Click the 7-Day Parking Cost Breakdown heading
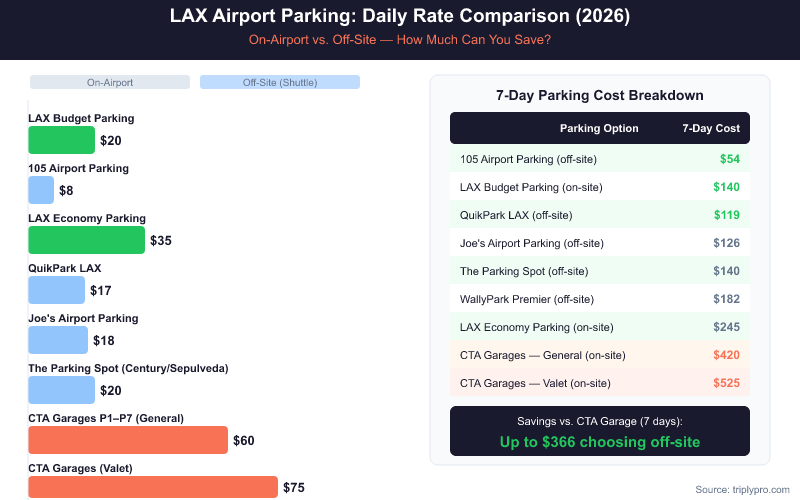 click(600, 95)
